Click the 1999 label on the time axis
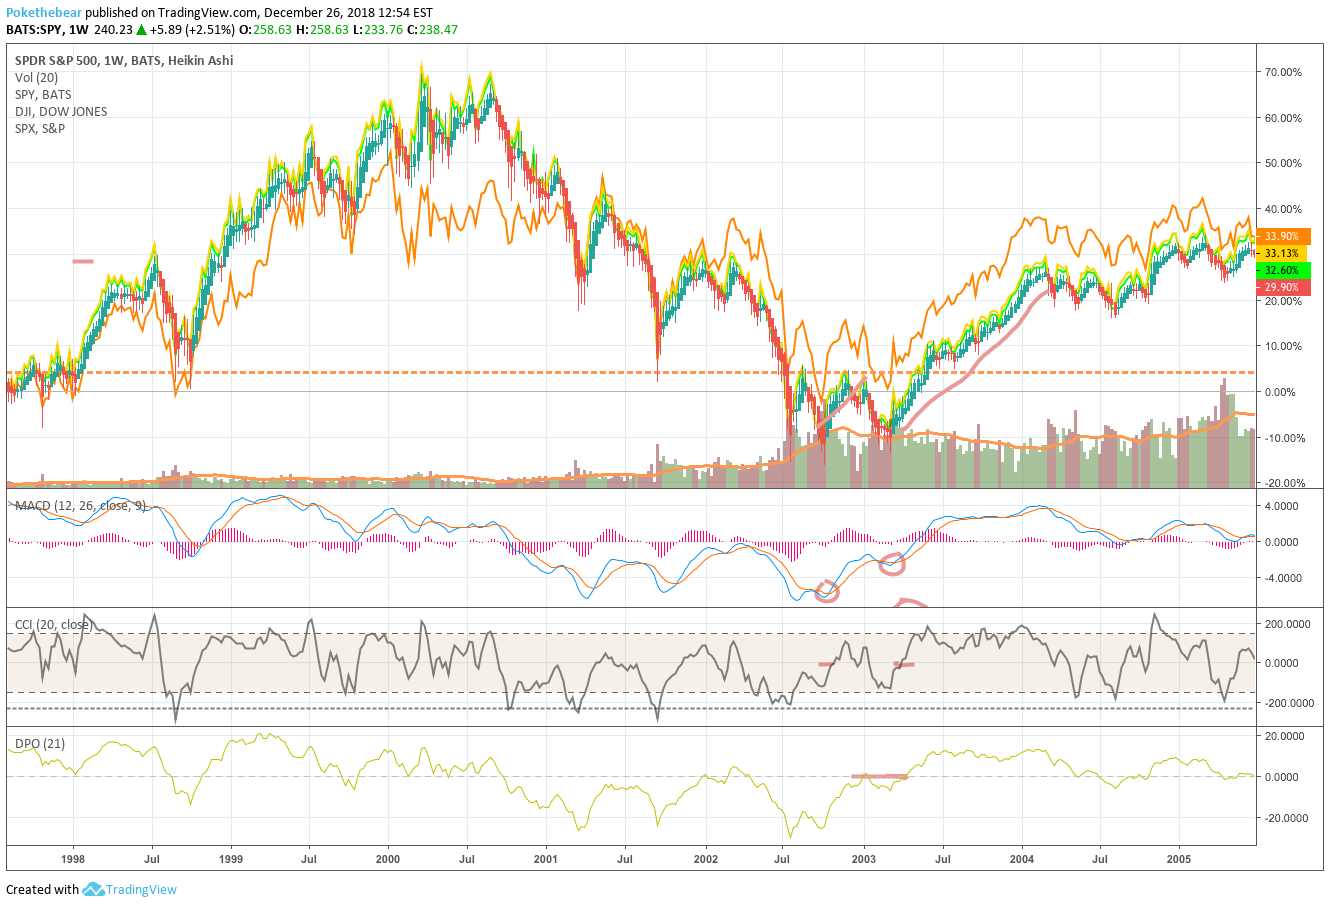Viewport: 1330px width, 907px height. click(x=230, y=859)
